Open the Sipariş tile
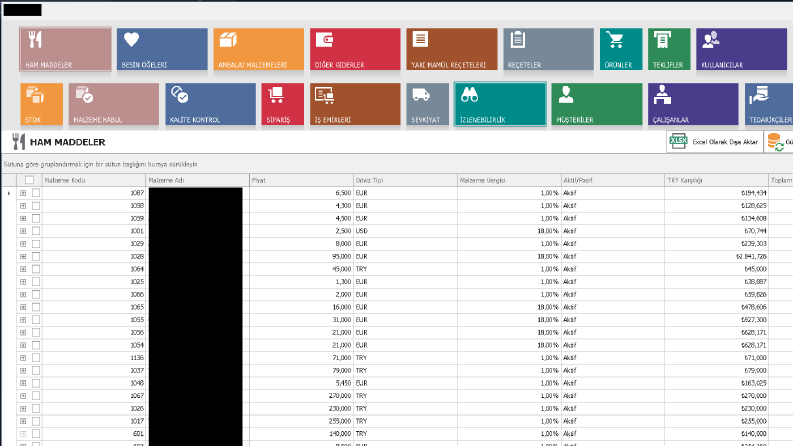 coord(283,104)
